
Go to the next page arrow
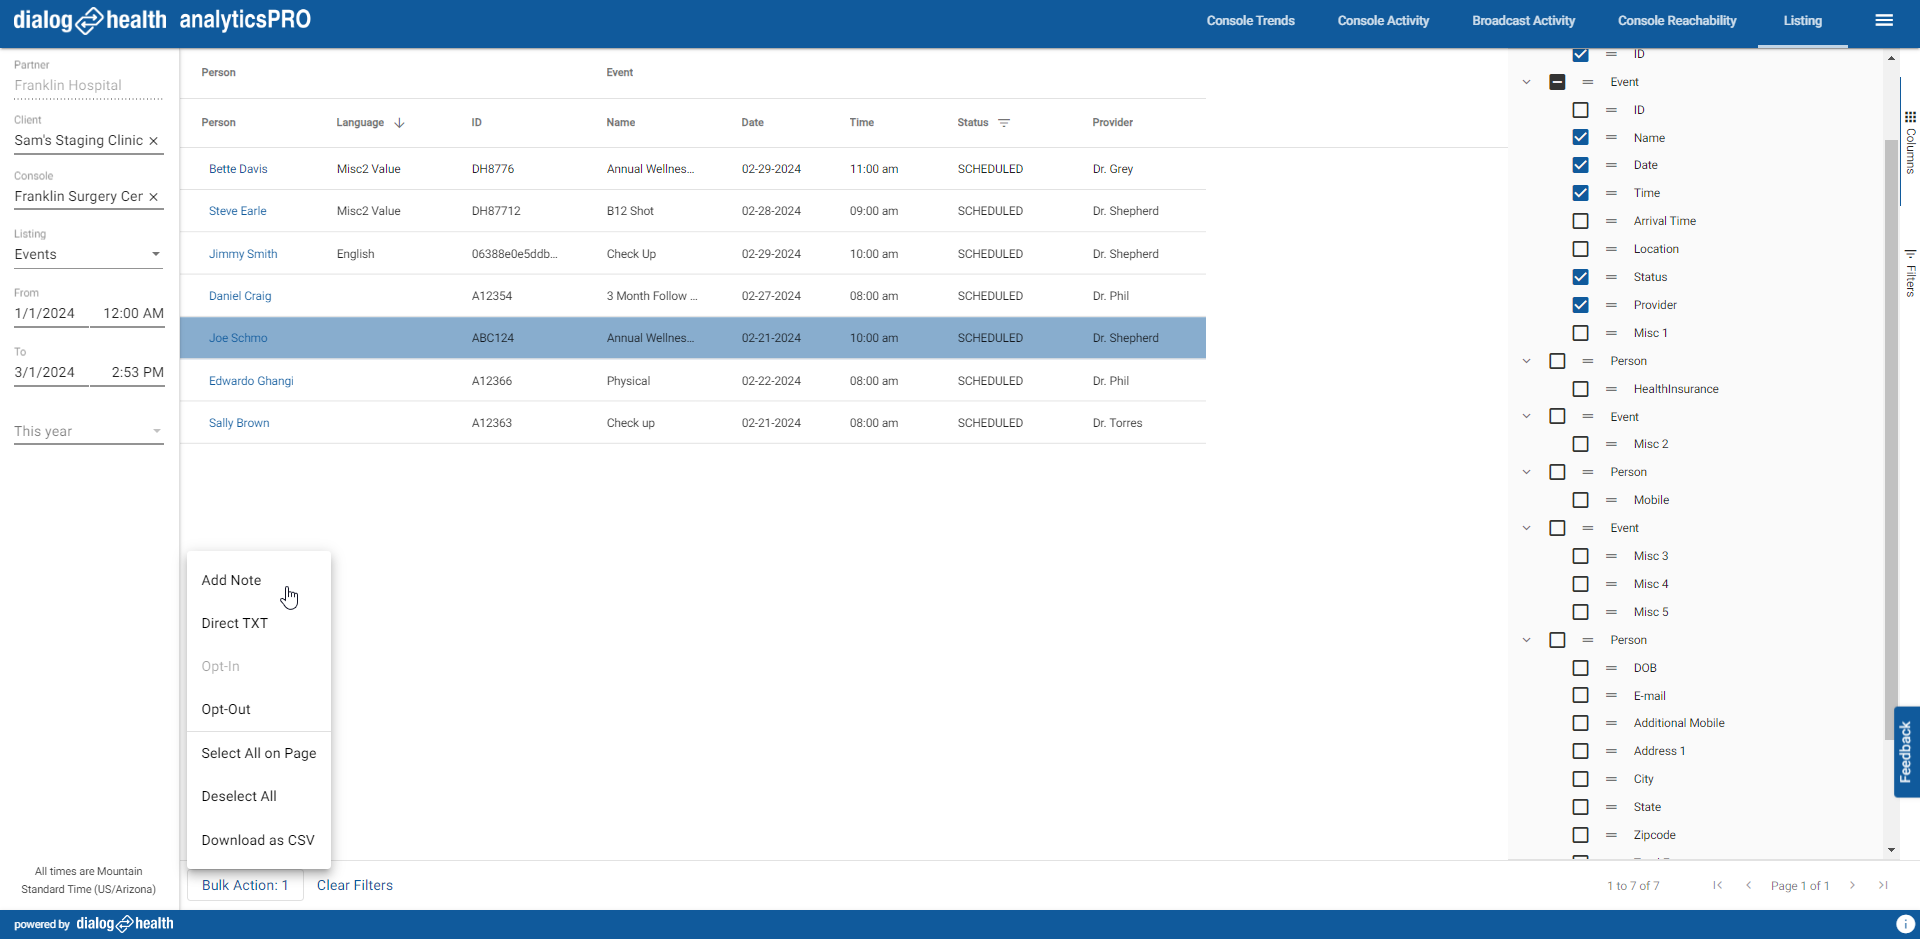(1852, 885)
